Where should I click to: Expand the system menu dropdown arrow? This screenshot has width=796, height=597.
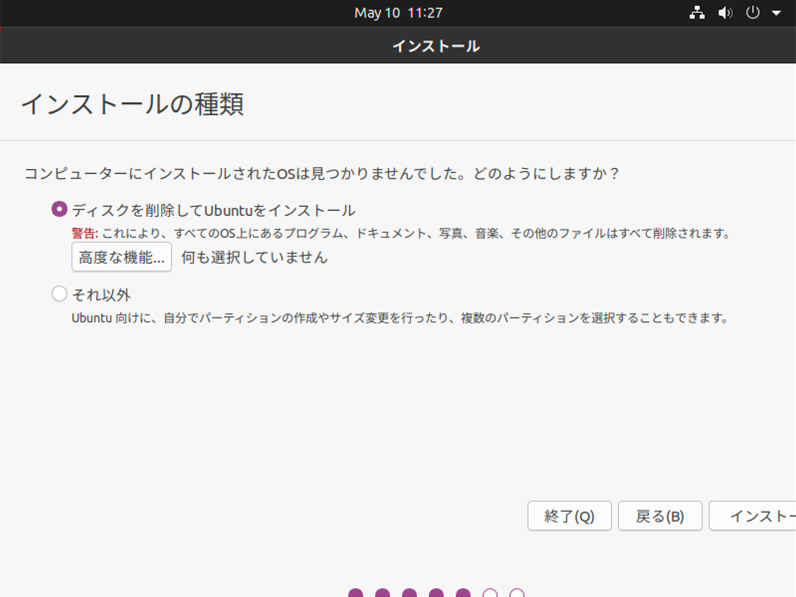coord(777,13)
